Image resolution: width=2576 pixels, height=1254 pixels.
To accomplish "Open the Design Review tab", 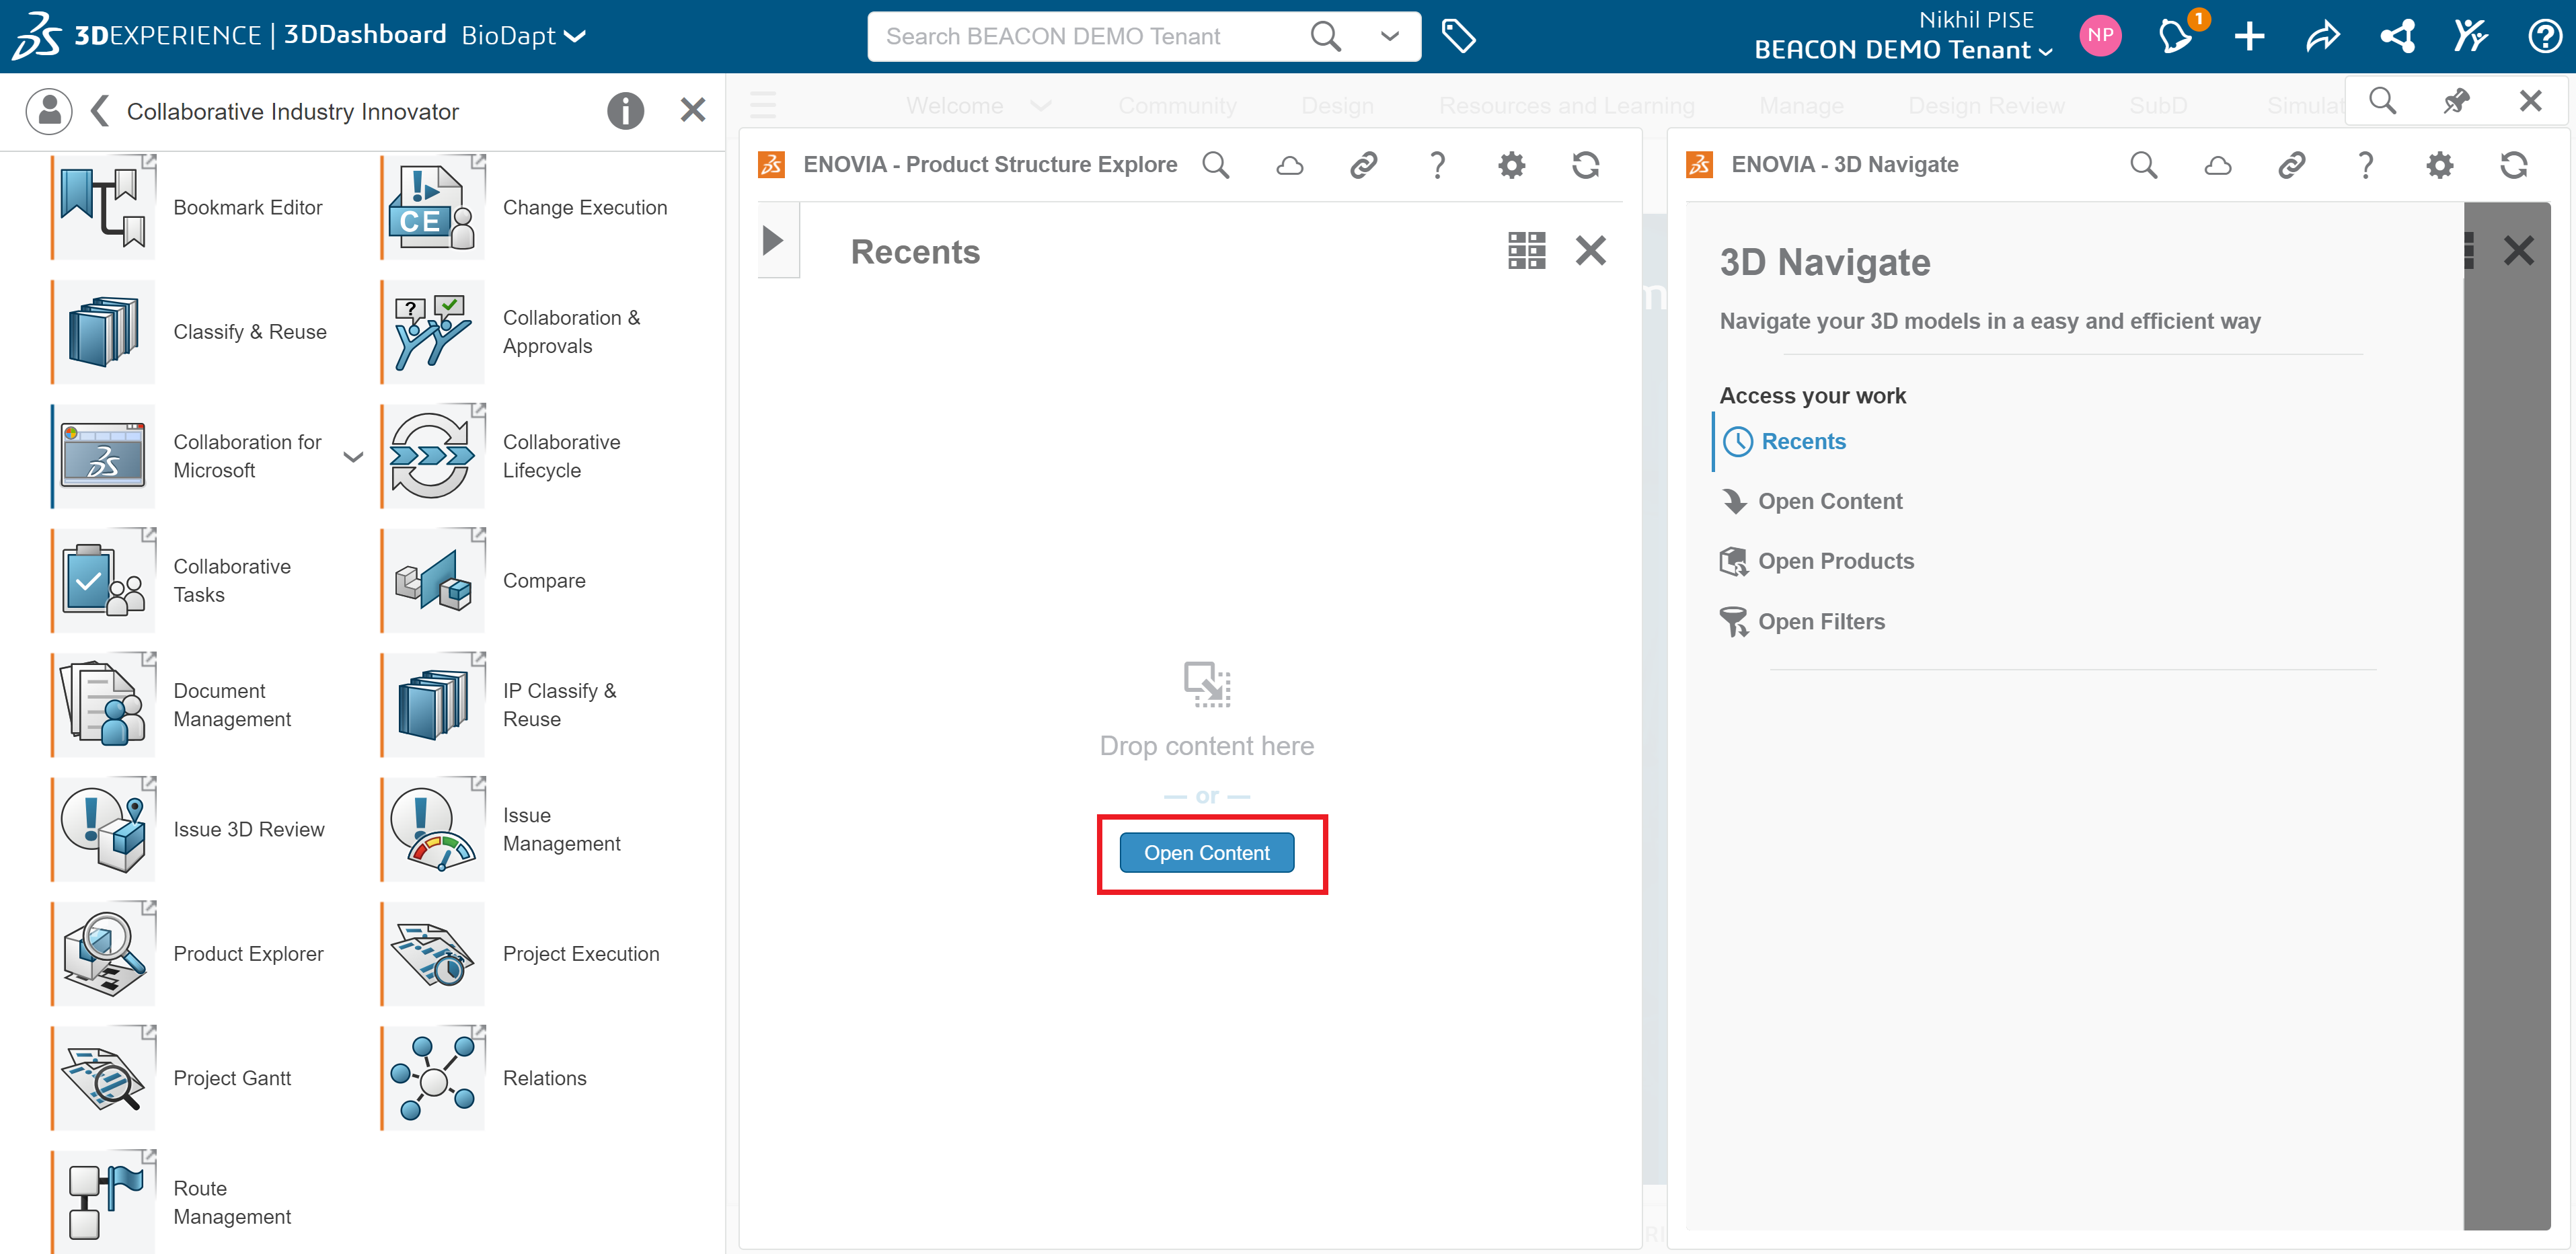I will coord(1986,105).
